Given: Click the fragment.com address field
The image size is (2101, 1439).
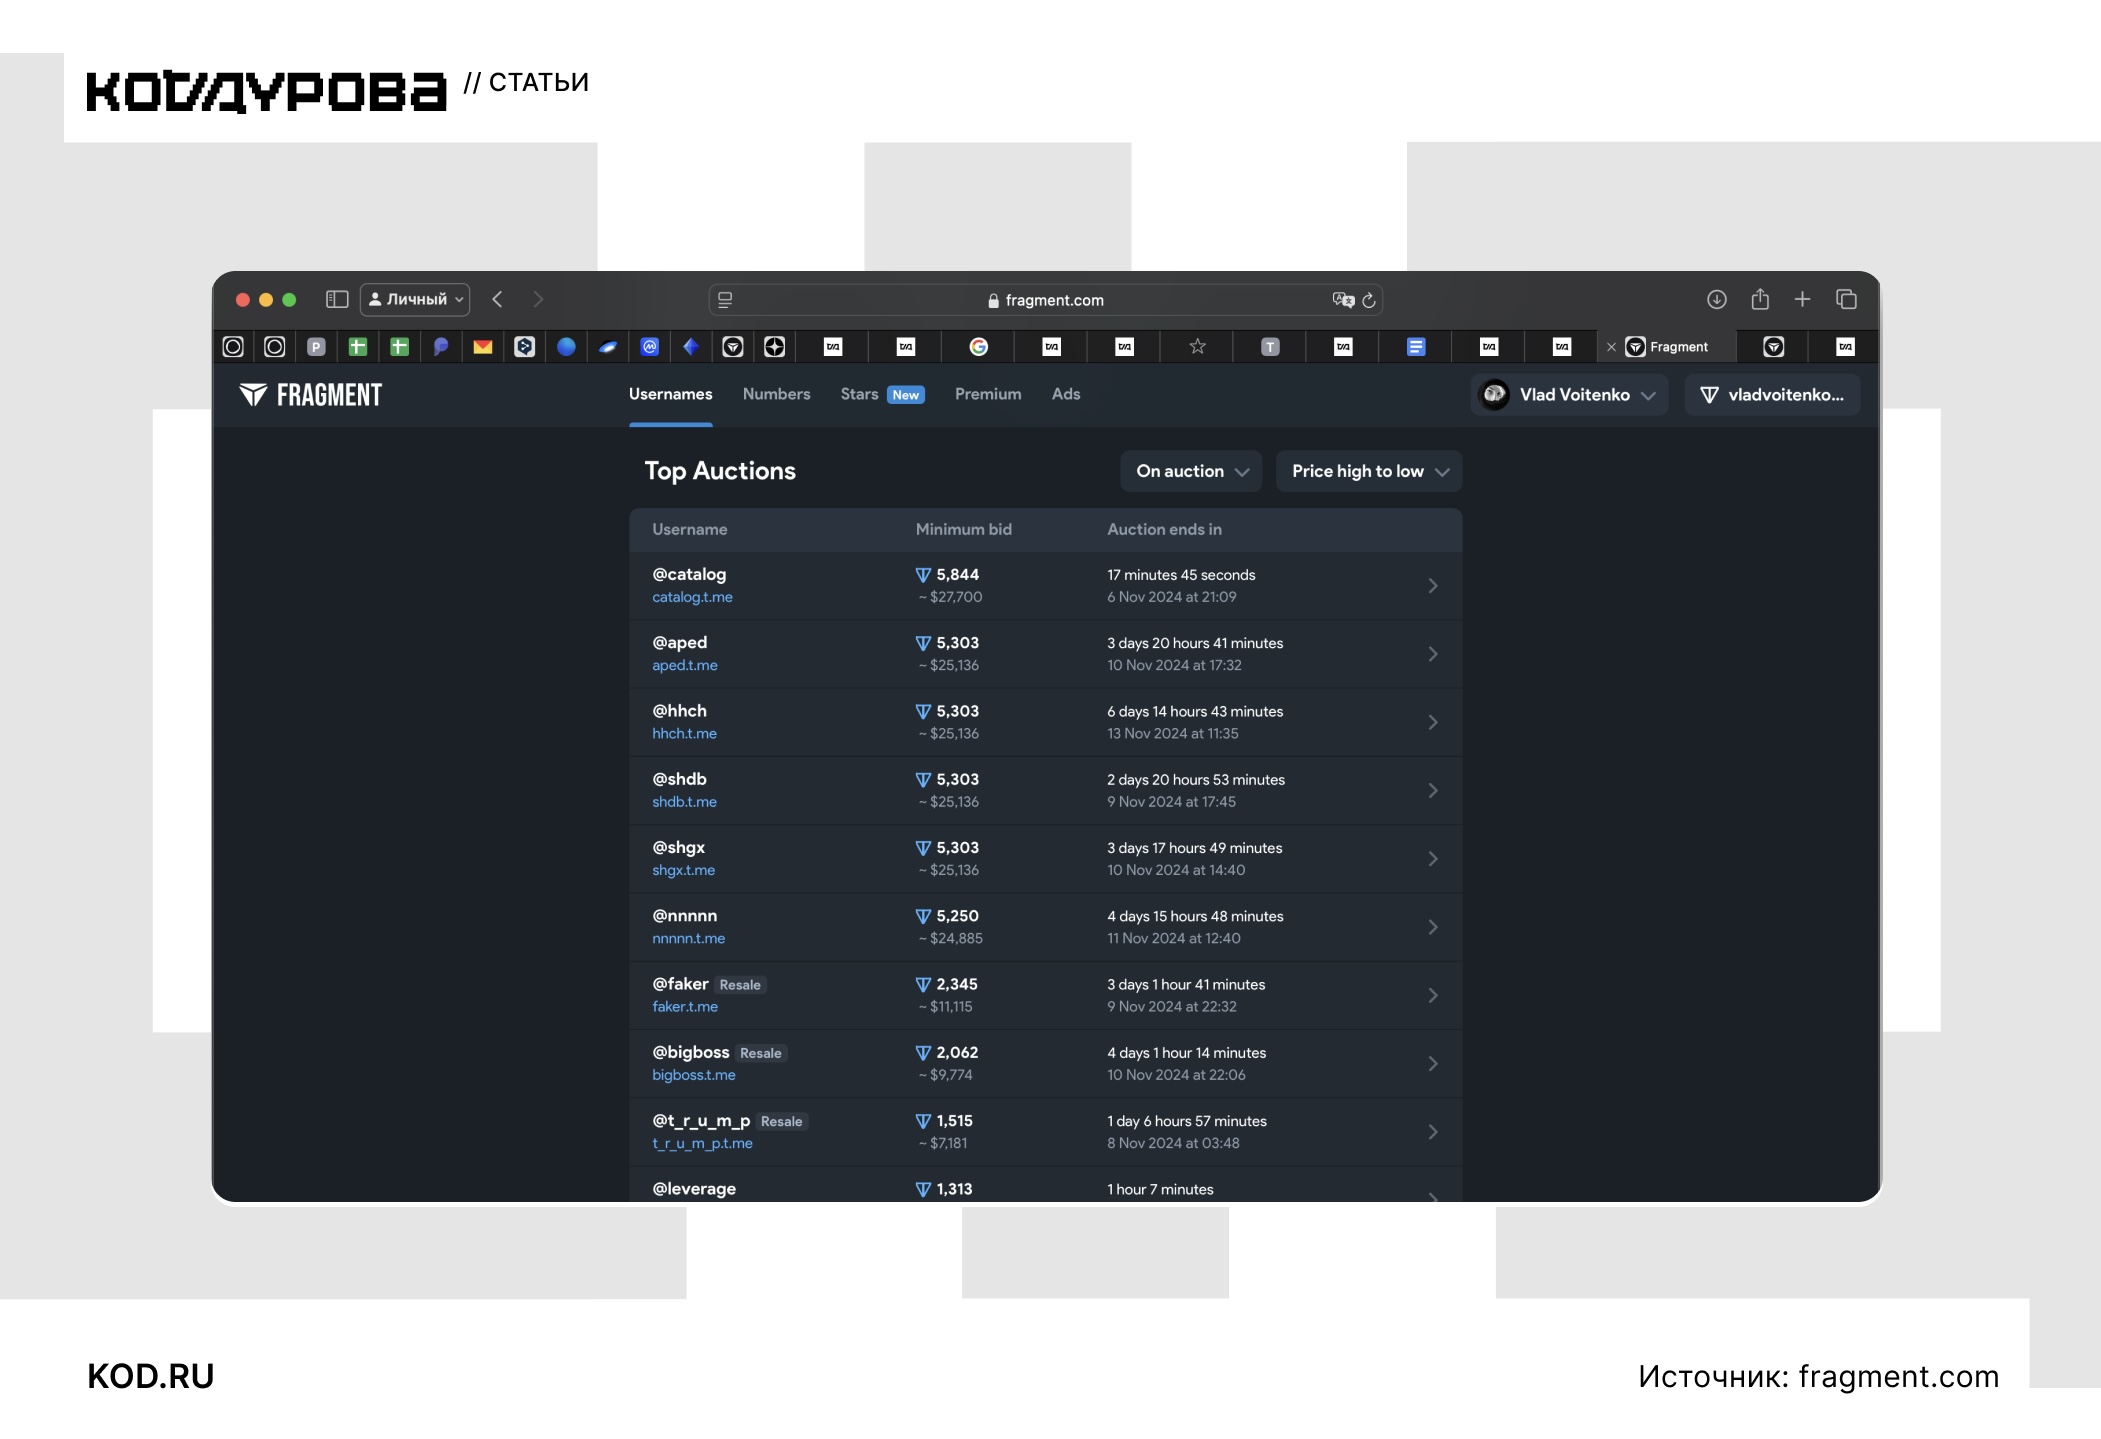Looking at the screenshot, I should pyautogui.click(x=1045, y=300).
